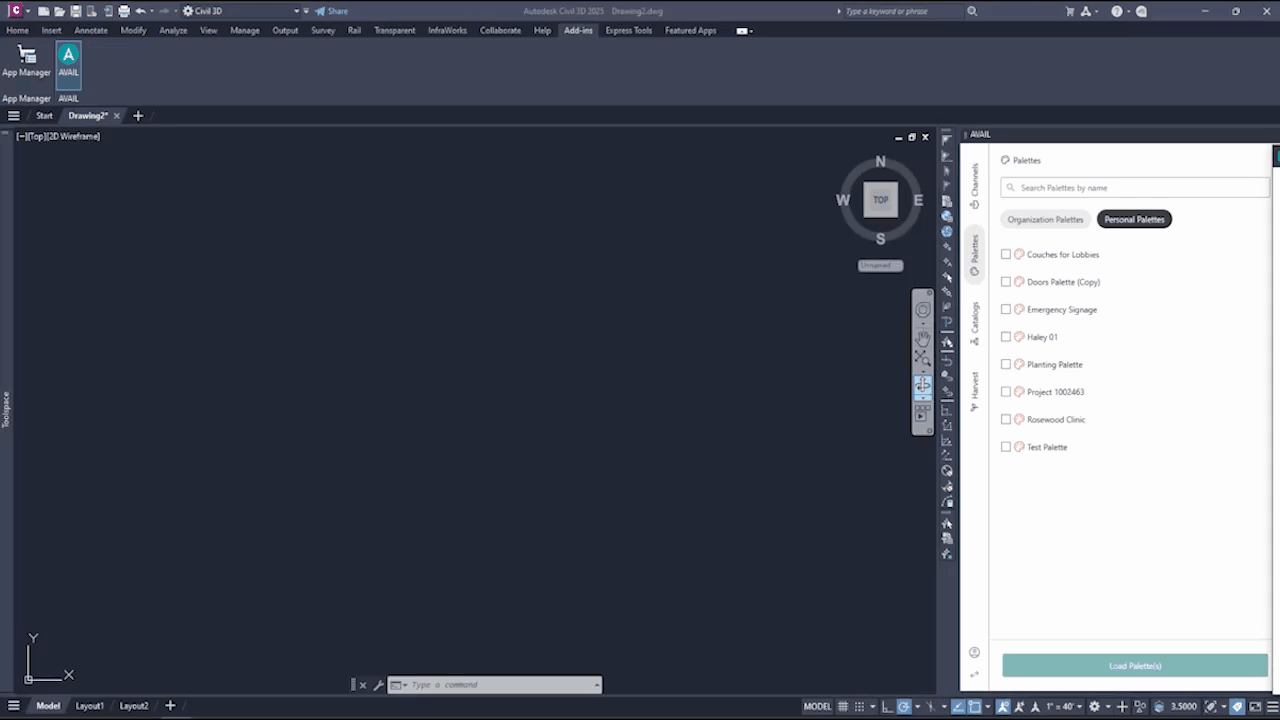
Task: Toggle polar tracking in the status bar
Action: pos(904,706)
